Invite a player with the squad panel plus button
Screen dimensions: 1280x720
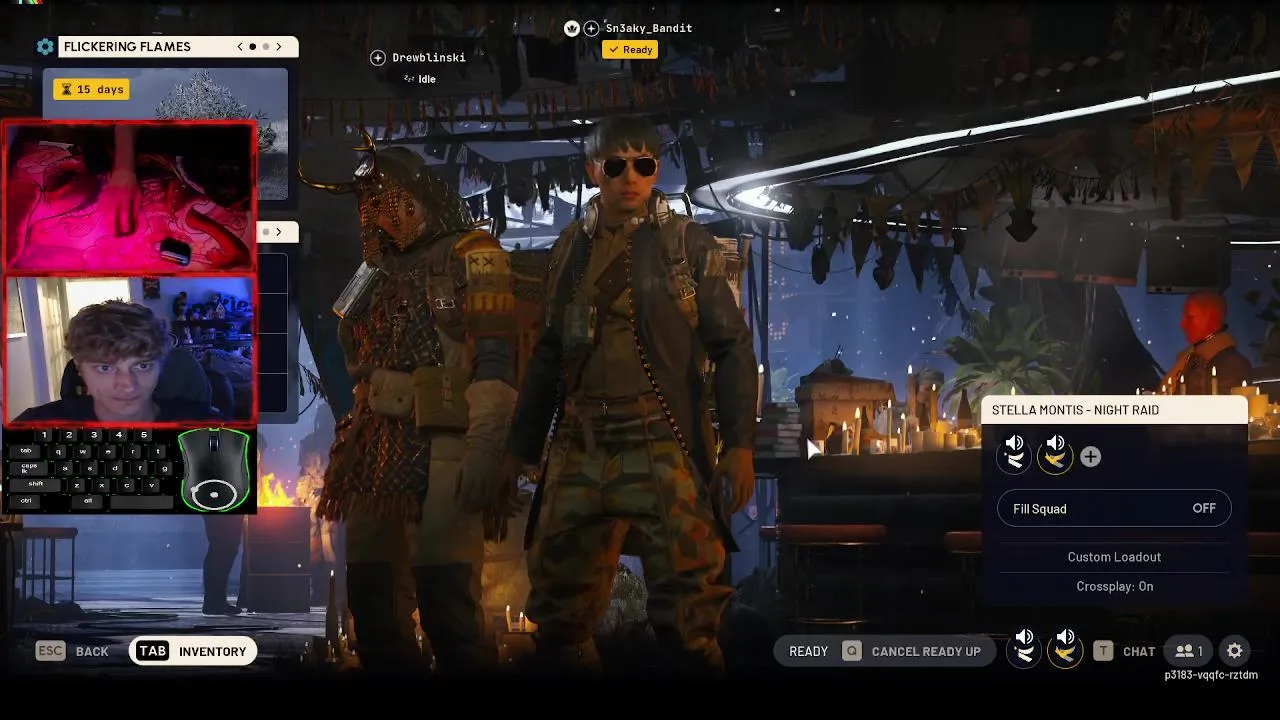[x=1090, y=457]
